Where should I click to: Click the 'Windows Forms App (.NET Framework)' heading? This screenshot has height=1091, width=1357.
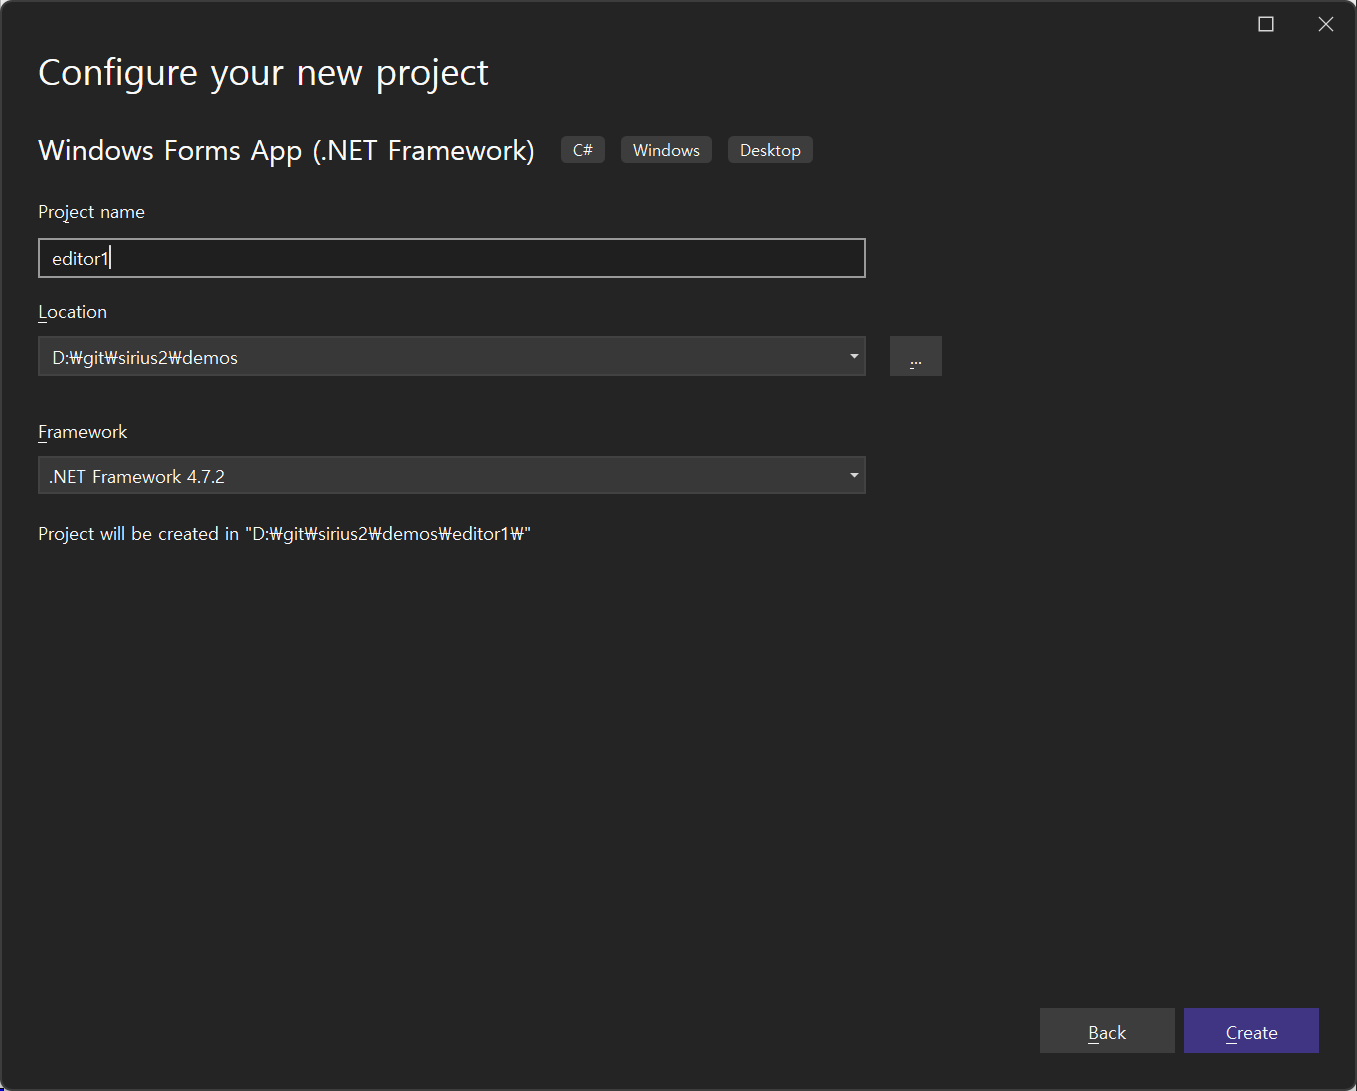pos(286,150)
